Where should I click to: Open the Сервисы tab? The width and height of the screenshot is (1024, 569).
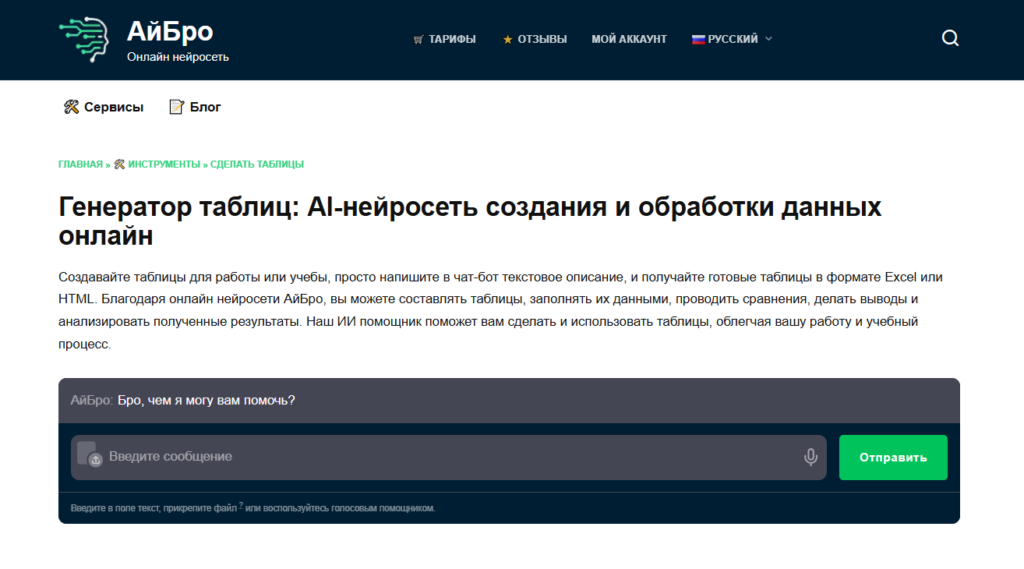pos(104,107)
